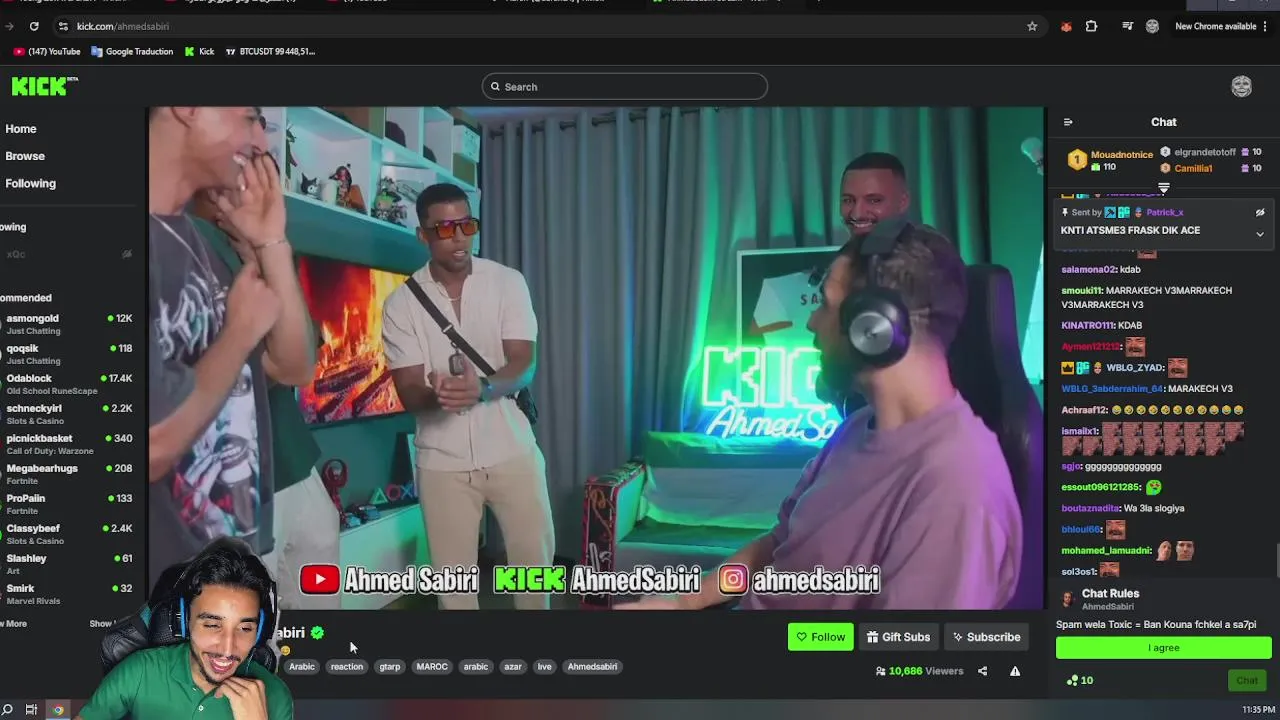1280x720 pixels.
Task: Pull down the chat leaderboard arrow
Action: click(x=1164, y=188)
